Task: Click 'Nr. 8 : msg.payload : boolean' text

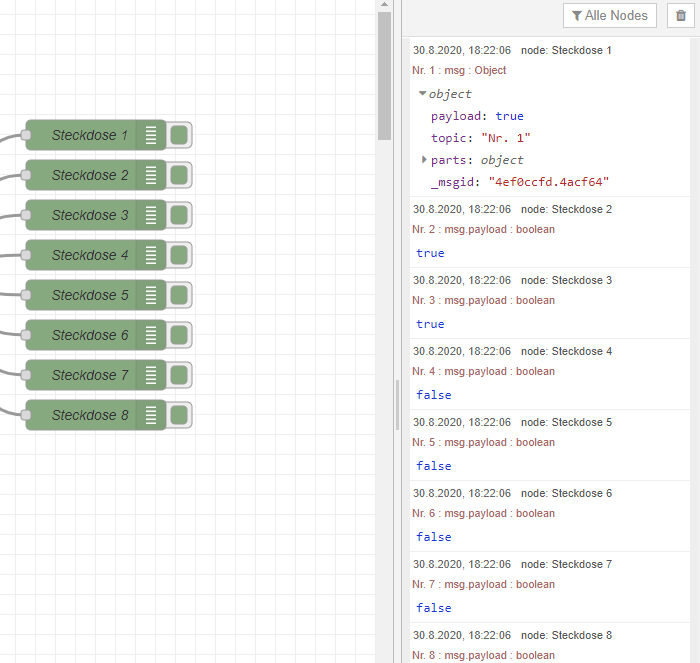Action: tap(483, 655)
